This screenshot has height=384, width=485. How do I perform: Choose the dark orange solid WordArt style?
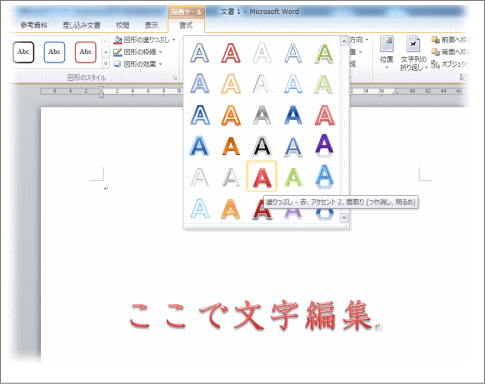point(231,146)
